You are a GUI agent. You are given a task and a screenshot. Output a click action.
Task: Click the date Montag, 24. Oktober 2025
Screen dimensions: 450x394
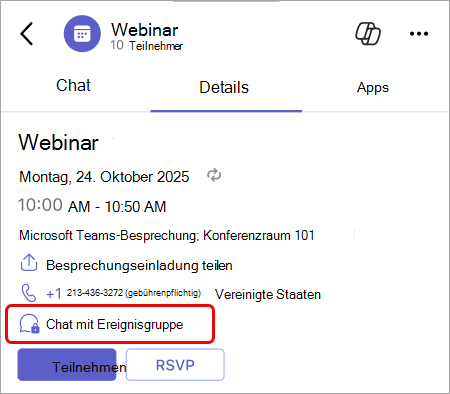[x=104, y=177]
